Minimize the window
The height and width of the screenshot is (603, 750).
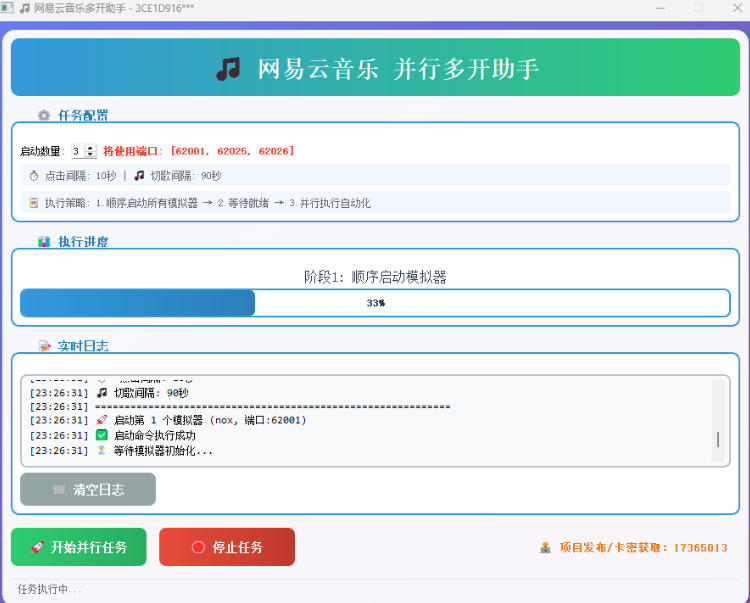pyautogui.click(x=661, y=8)
